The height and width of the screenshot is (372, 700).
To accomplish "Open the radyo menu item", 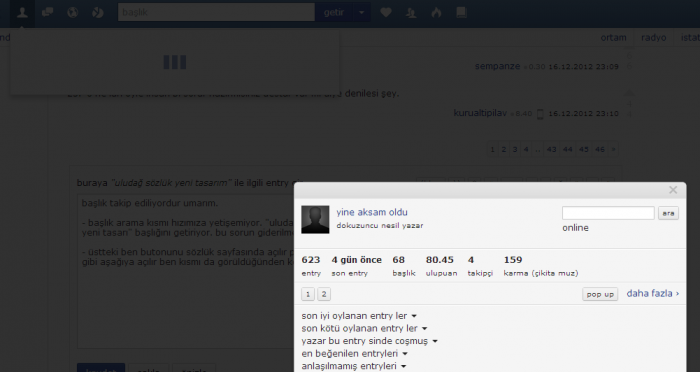I will (x=654, y=38).
